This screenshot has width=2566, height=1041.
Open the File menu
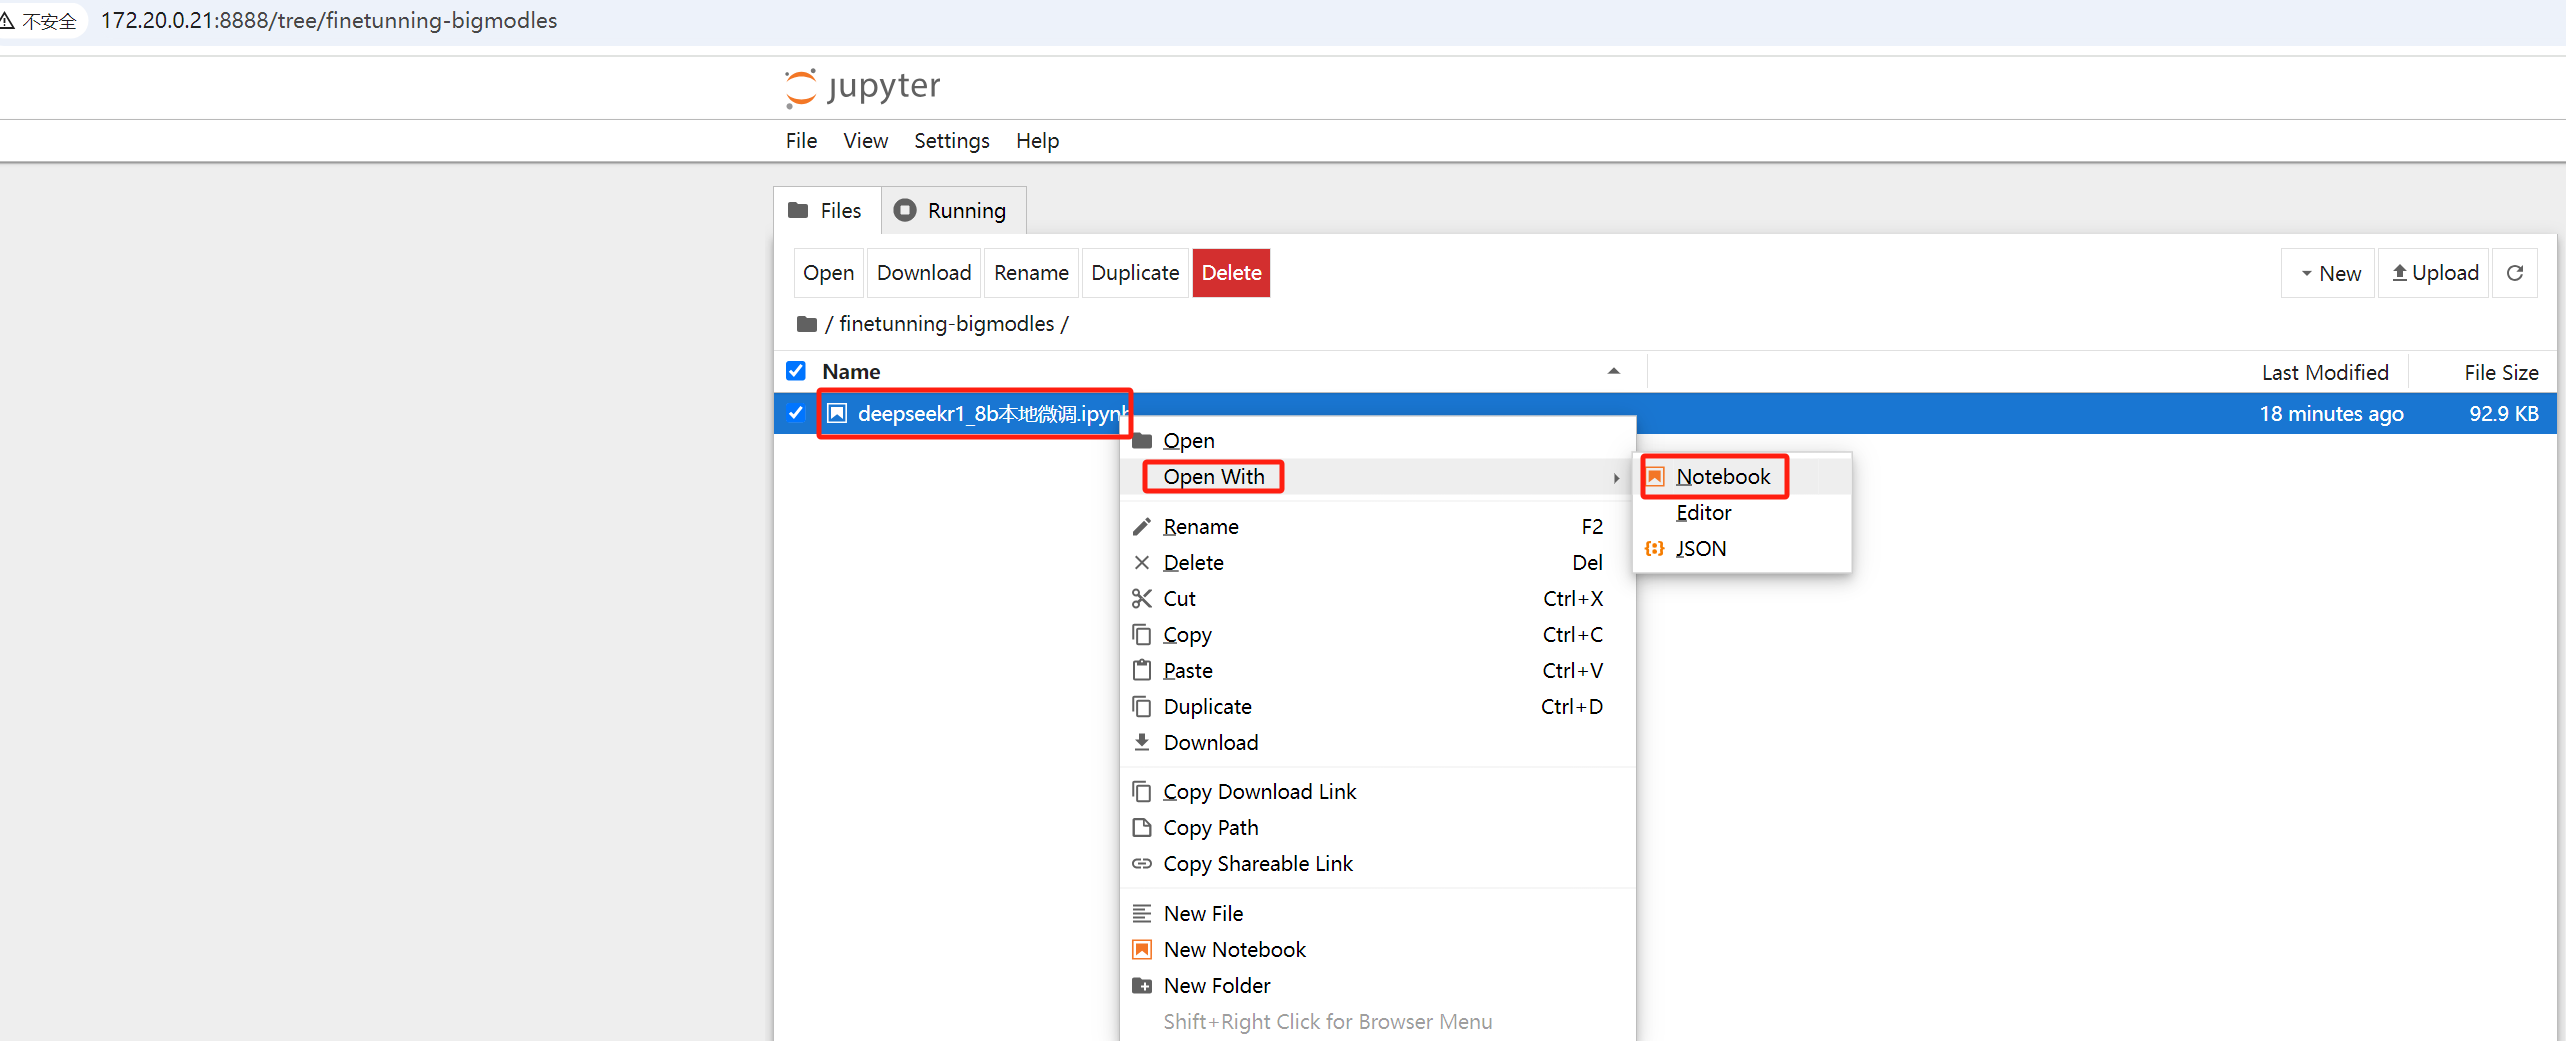(x=801, y=141)
